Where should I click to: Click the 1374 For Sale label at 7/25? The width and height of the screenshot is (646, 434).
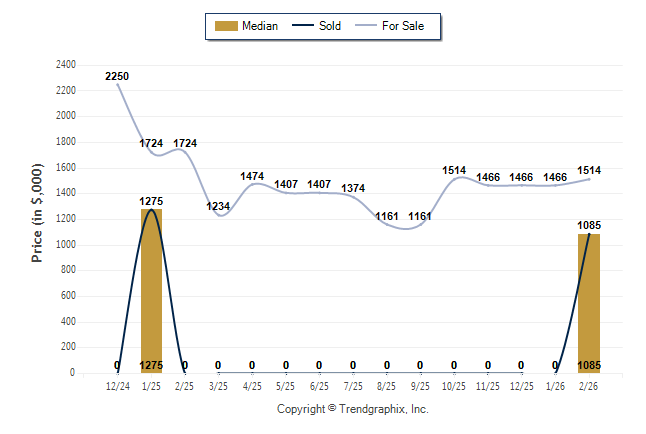click(353, 188)
